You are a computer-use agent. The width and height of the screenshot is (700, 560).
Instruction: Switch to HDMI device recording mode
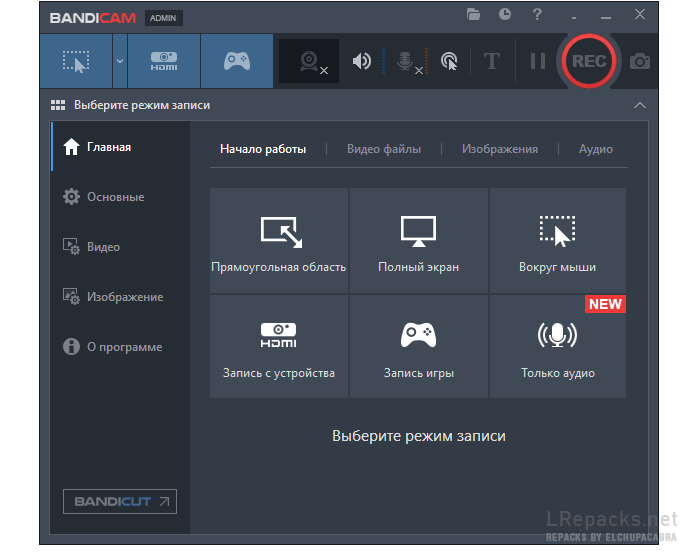(x=164, y=61)
